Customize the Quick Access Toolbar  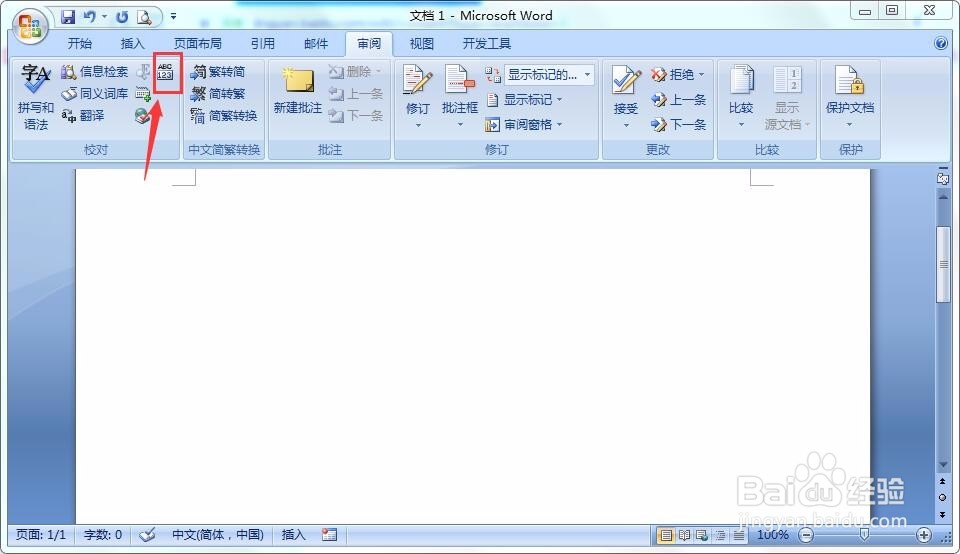click(173, 17)
